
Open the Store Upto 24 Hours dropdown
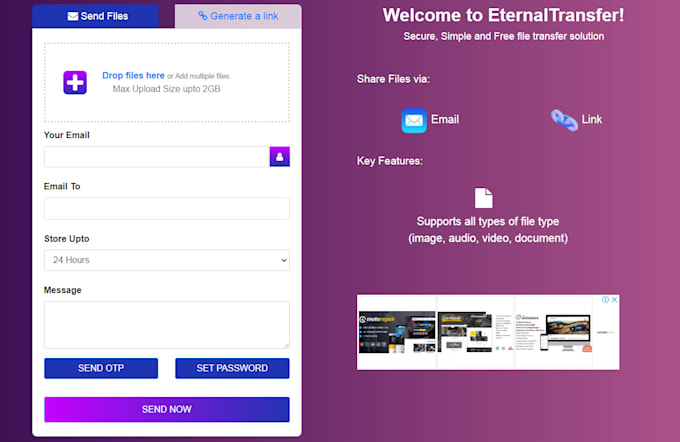167,260
